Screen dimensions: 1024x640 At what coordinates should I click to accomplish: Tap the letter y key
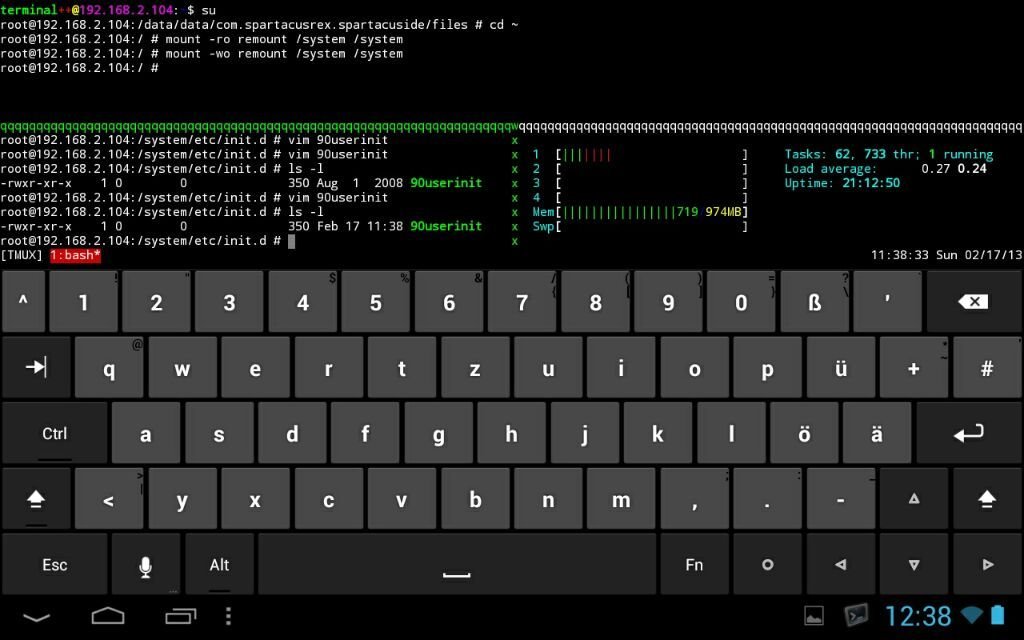click(182, 499)
